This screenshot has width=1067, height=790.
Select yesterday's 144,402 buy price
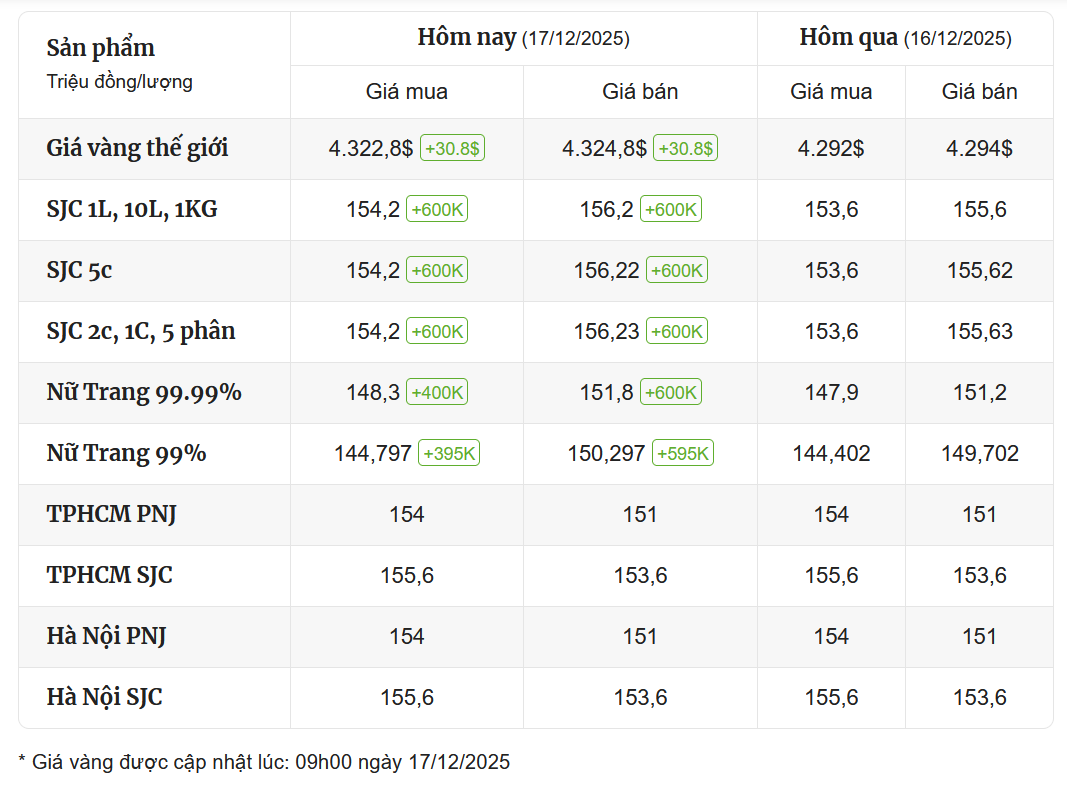pos(831,454)
